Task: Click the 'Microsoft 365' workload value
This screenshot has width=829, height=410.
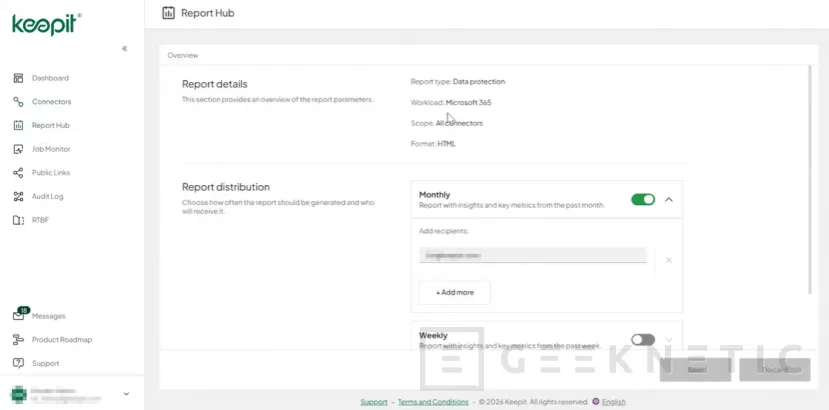Action: pos(468,102)
